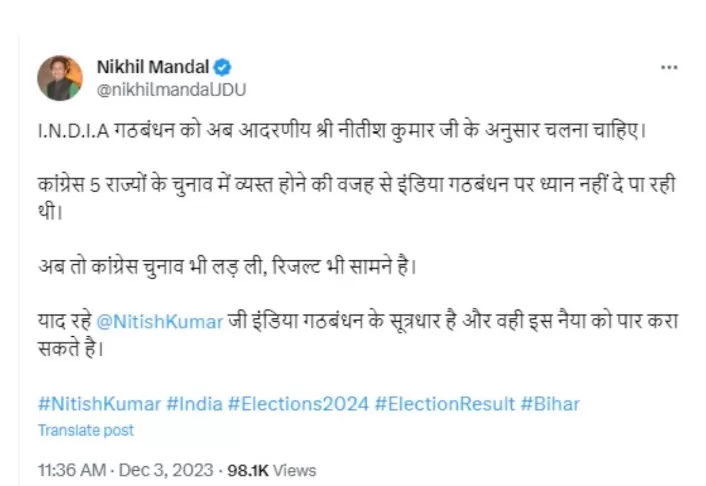Image resolution: width=706 pixels, height=486 pixels.
Task: Click the blue verified badge
Action: [x=223, y=67]
